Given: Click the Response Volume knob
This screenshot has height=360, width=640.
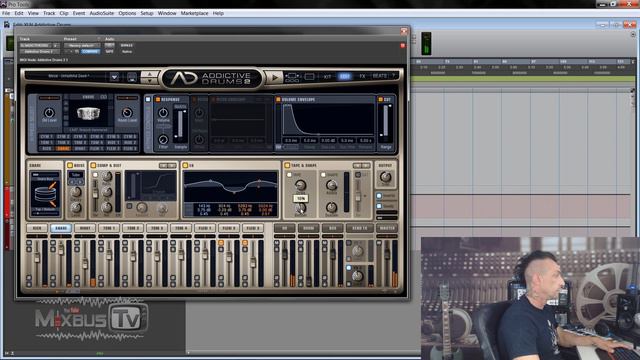Looking at the screenshot, I should [x=163, y=112].
